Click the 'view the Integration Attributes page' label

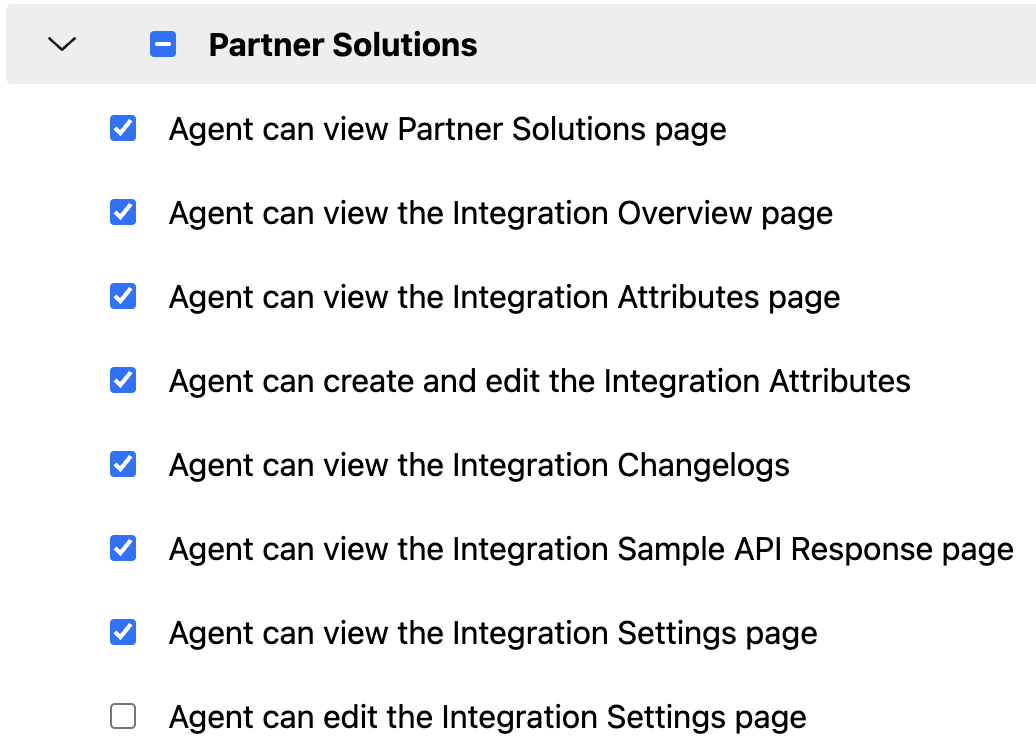point(505,297)
